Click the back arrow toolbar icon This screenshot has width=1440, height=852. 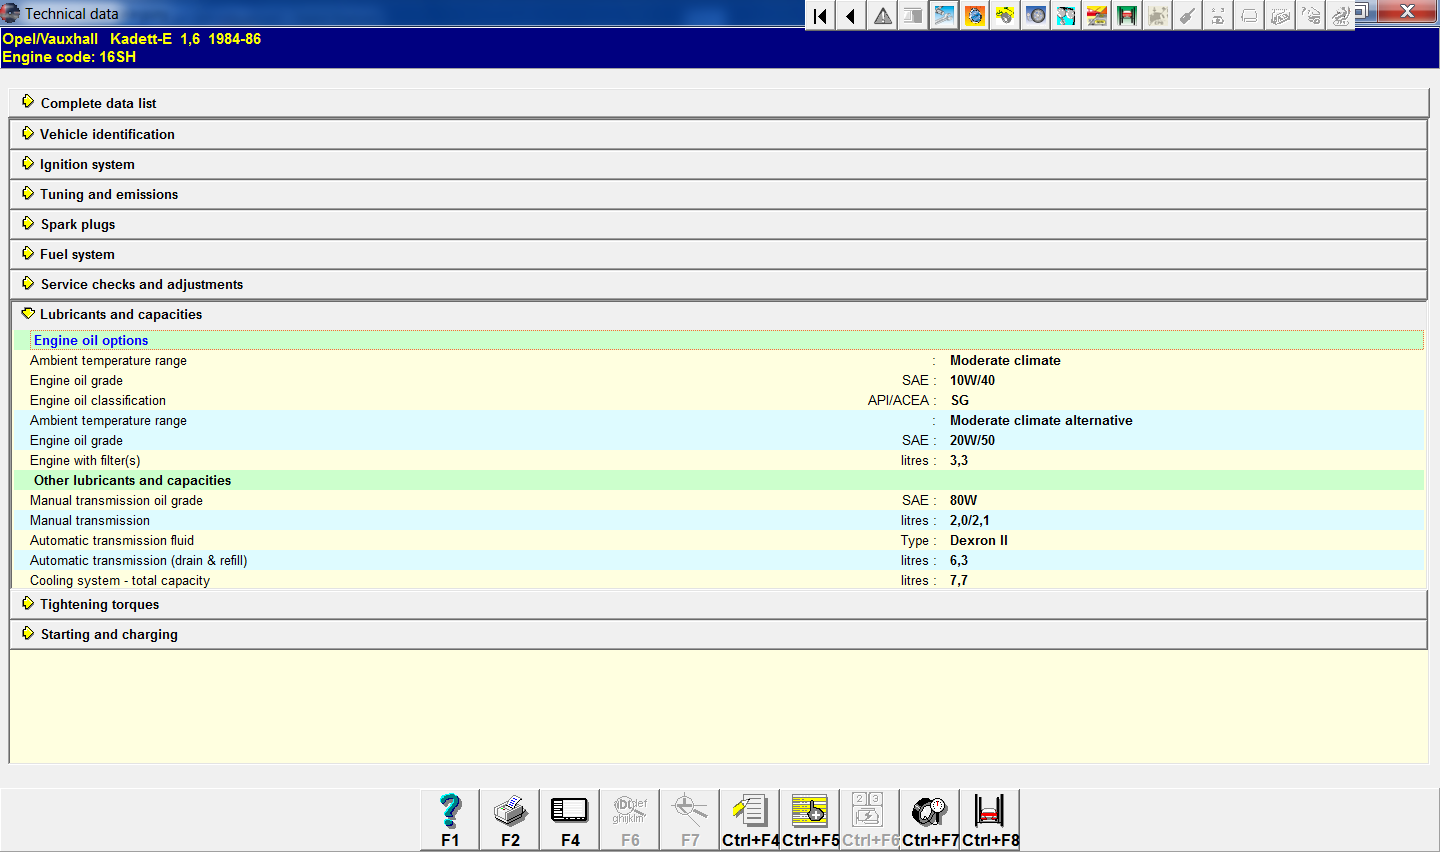(x=851, y=16)
